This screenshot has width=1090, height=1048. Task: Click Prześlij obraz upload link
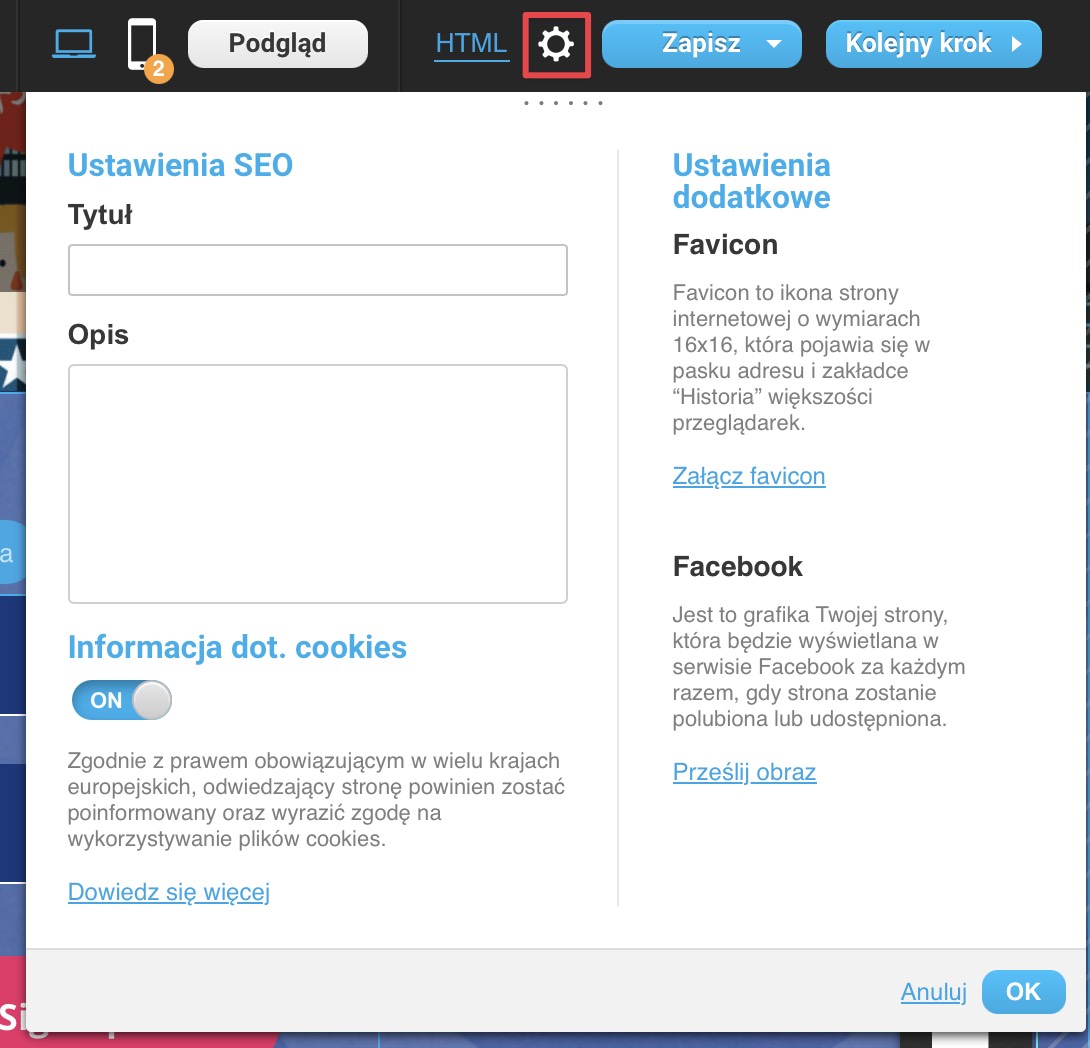click(x=745, y=772)
